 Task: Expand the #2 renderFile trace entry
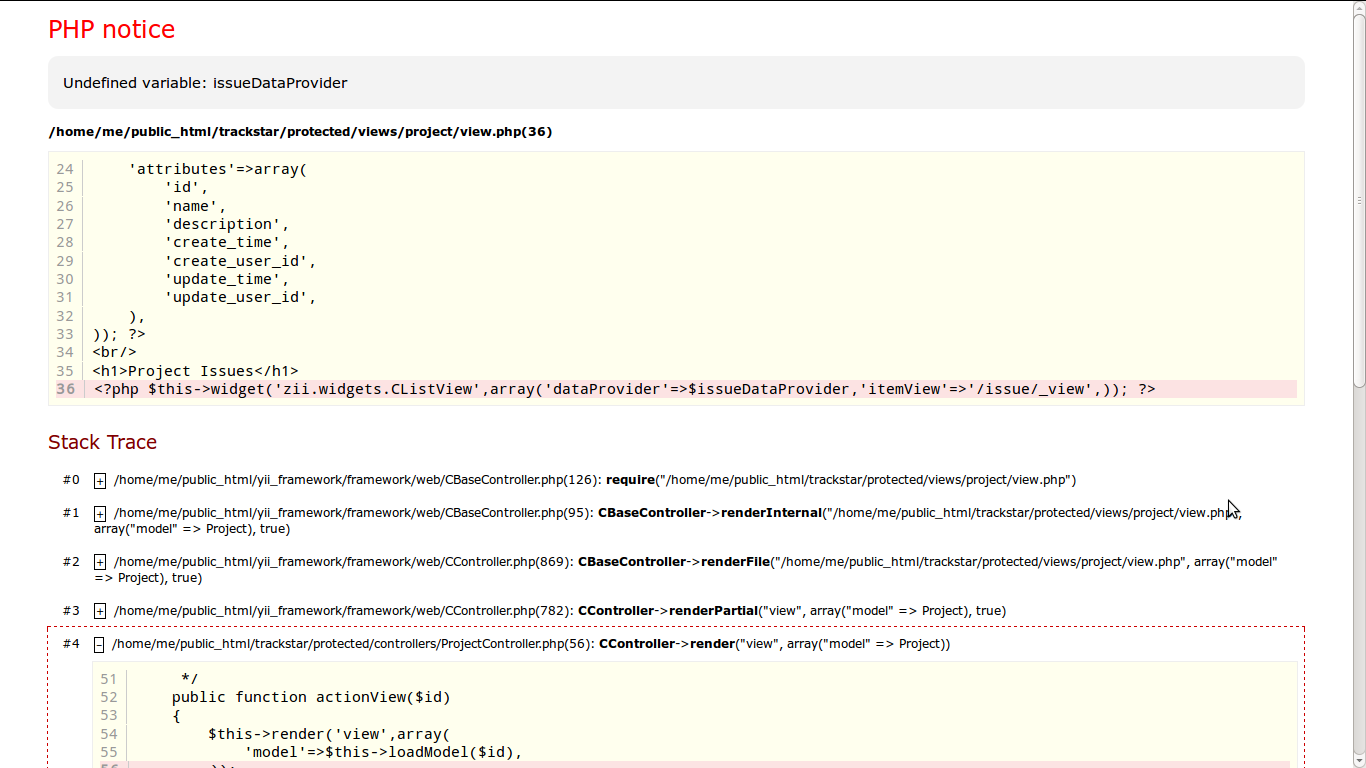tap(100, 563)
